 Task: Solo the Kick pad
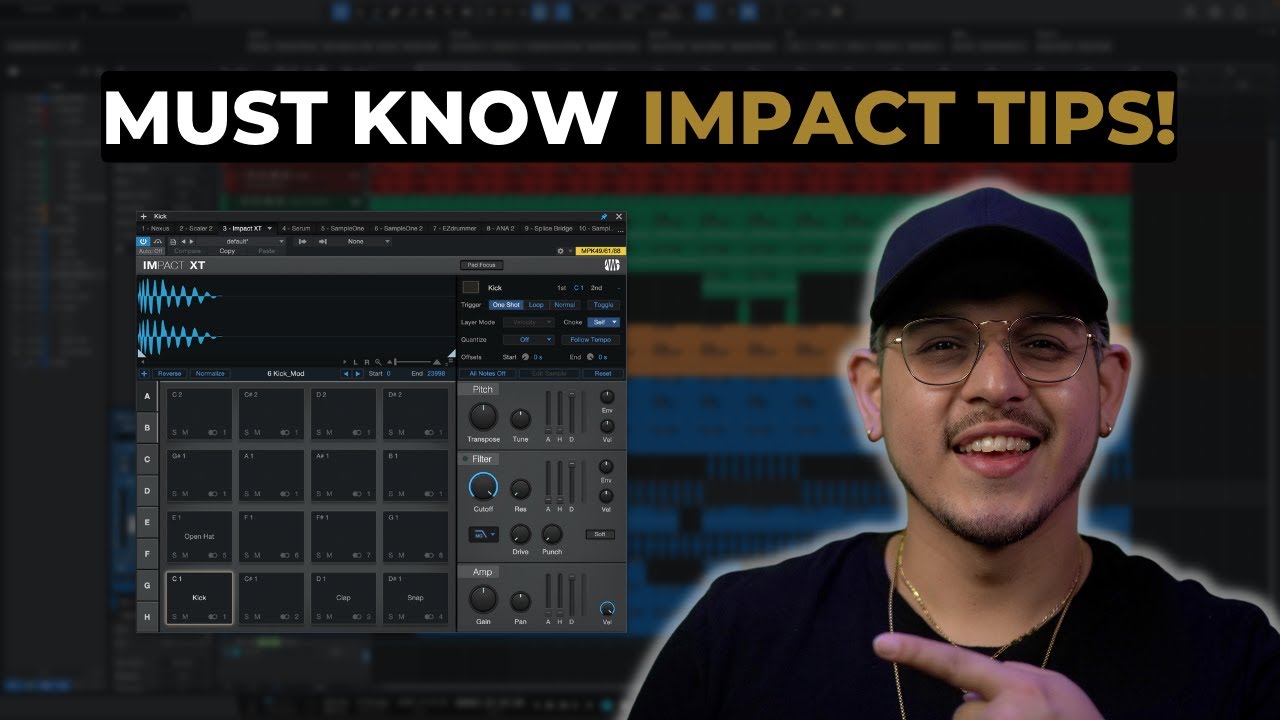click(173, 616)
